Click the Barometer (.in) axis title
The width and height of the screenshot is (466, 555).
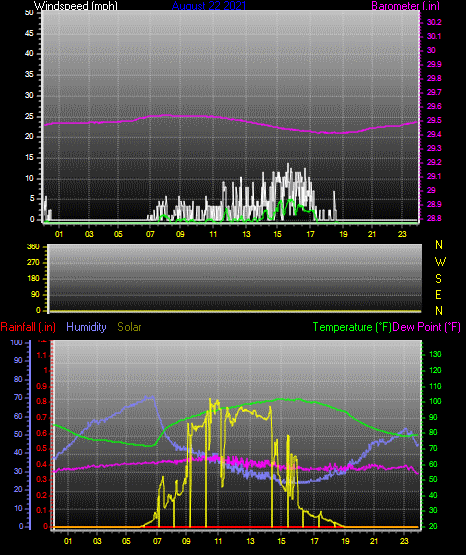(405, 6)
